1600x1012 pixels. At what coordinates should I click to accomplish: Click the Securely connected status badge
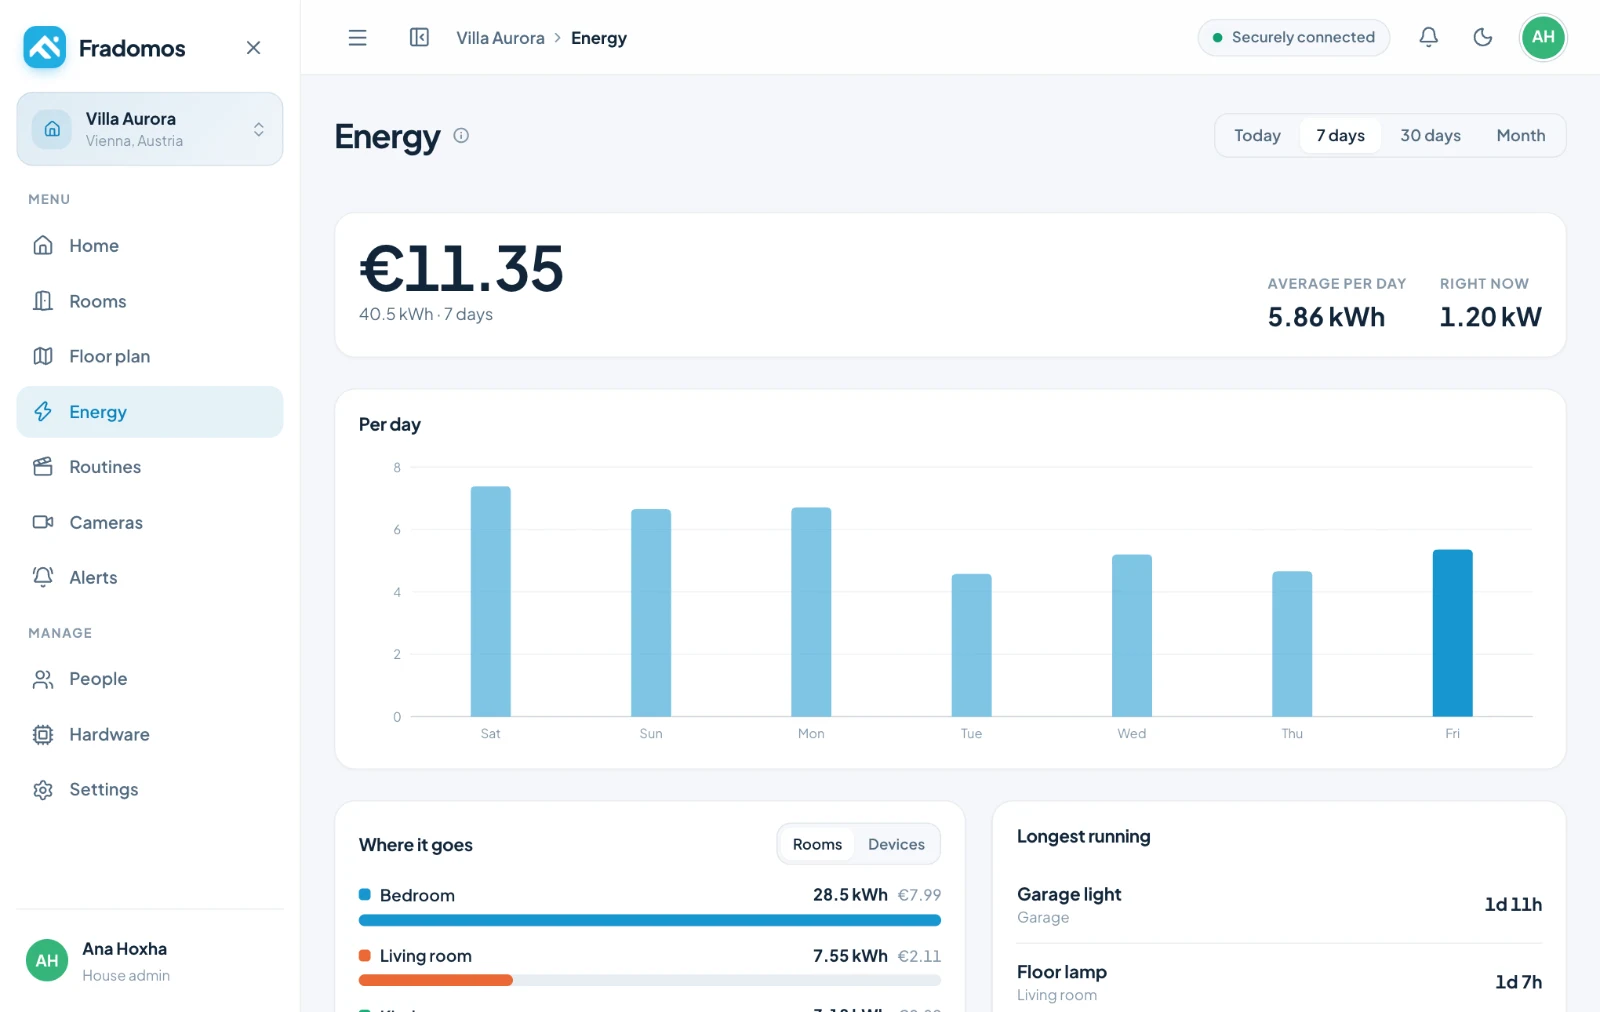pos(1293,37)
